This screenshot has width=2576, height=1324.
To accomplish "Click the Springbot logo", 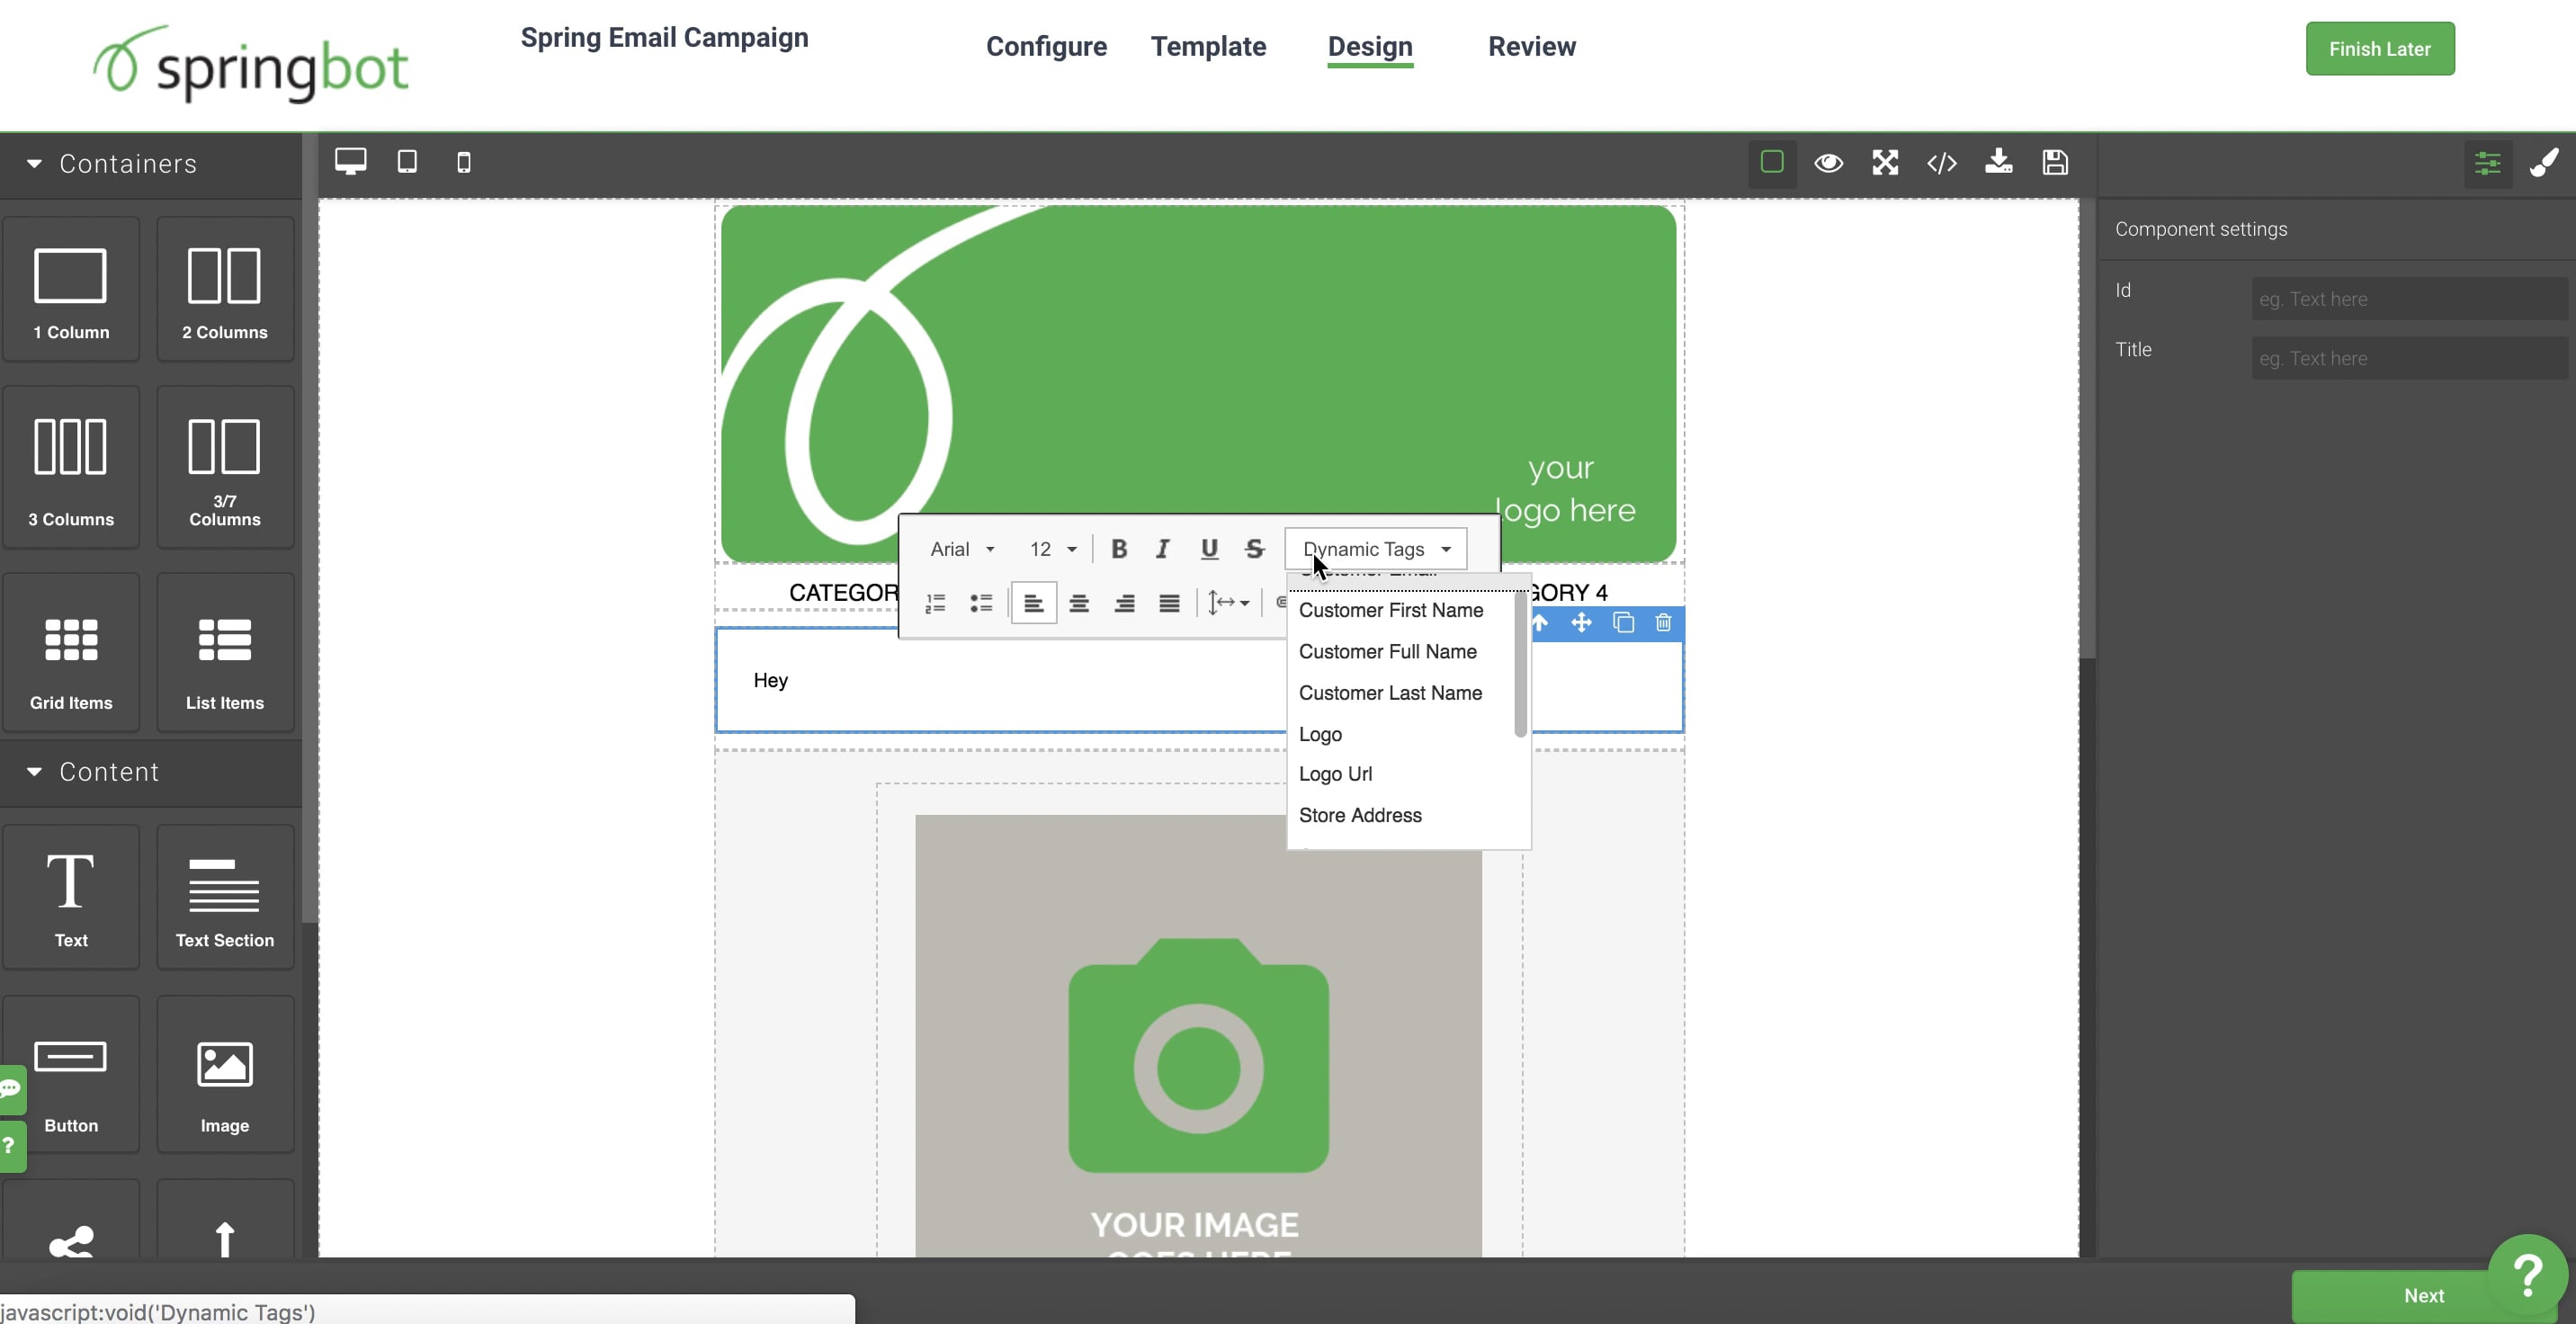I will 250,63.
